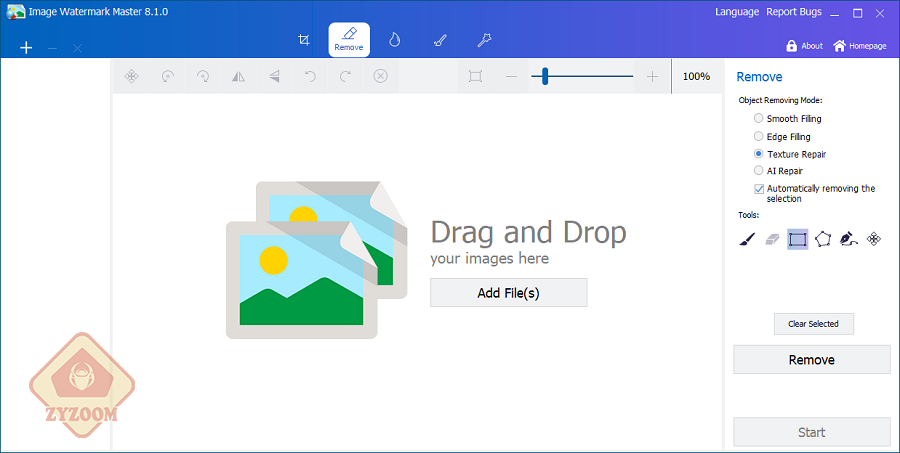
Task: Rotate image clockwise
Action: [203, 76]
